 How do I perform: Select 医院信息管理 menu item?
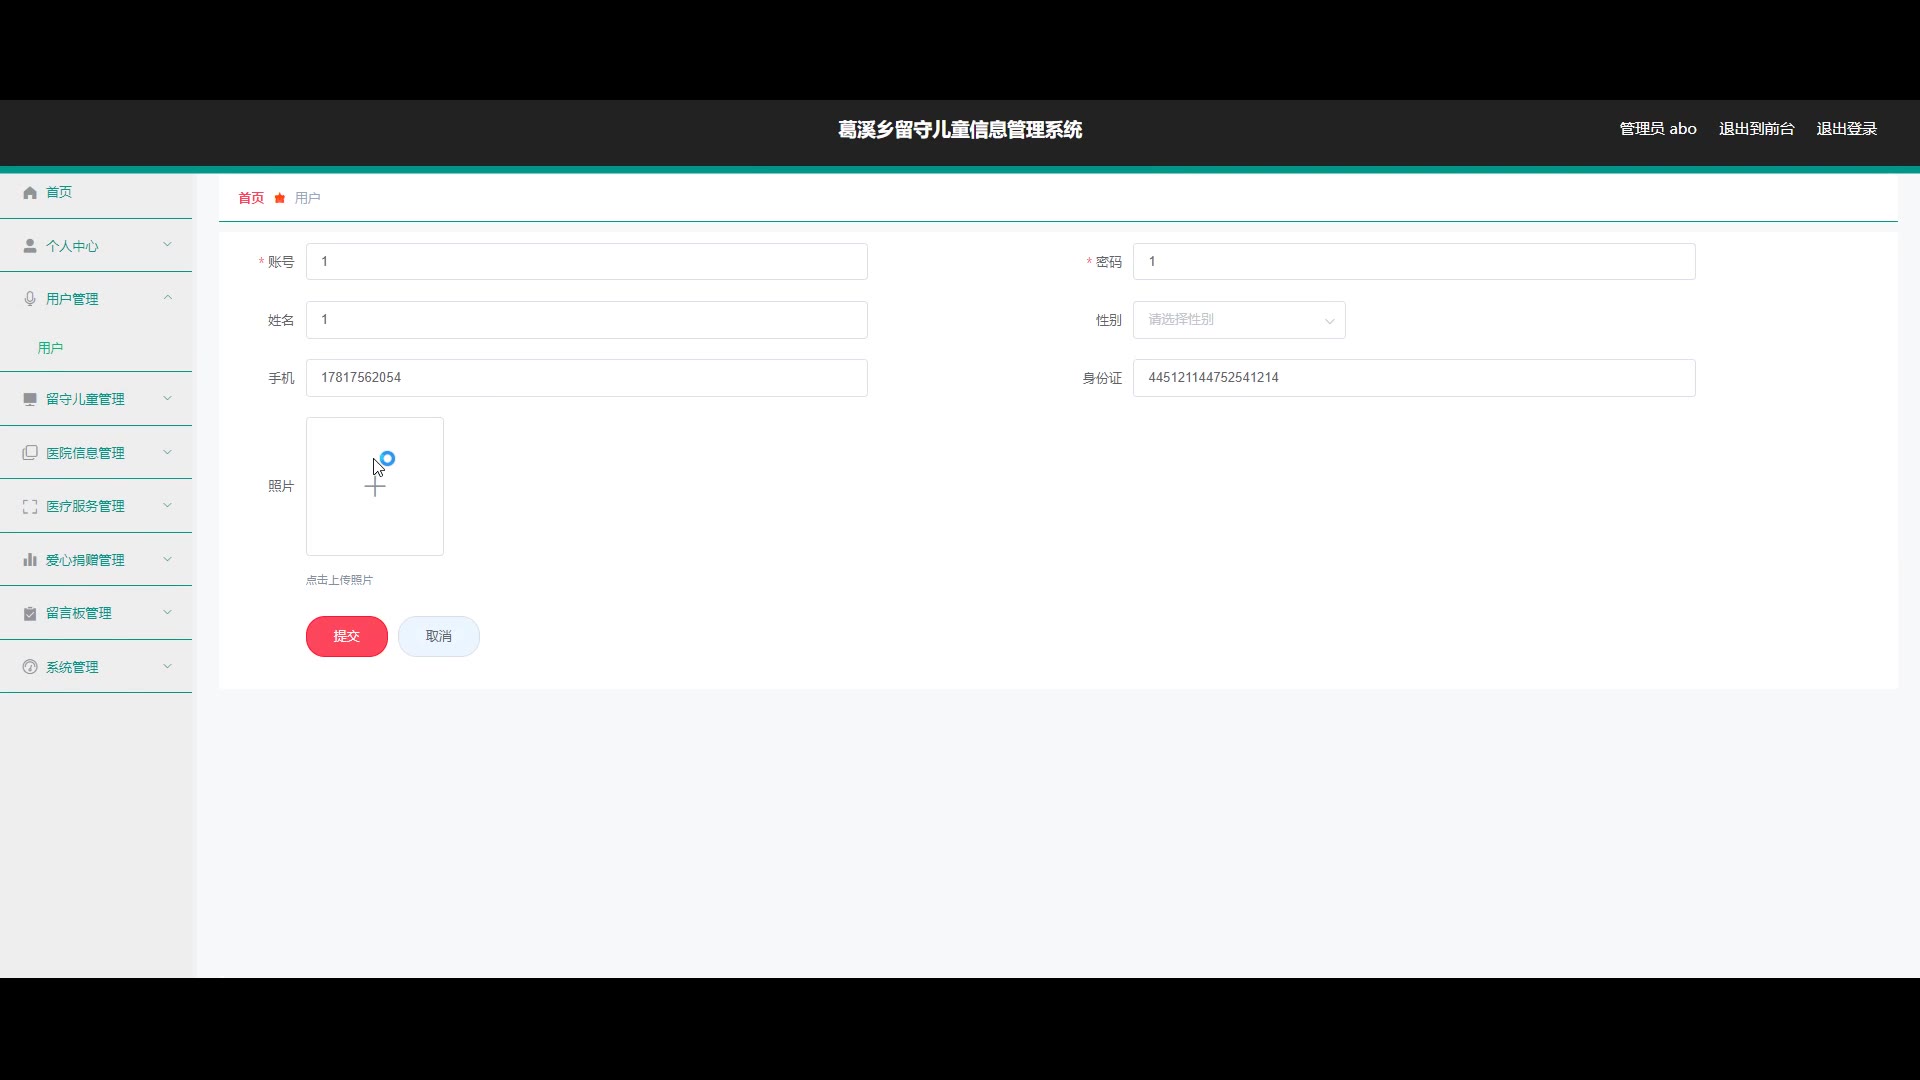96,453
